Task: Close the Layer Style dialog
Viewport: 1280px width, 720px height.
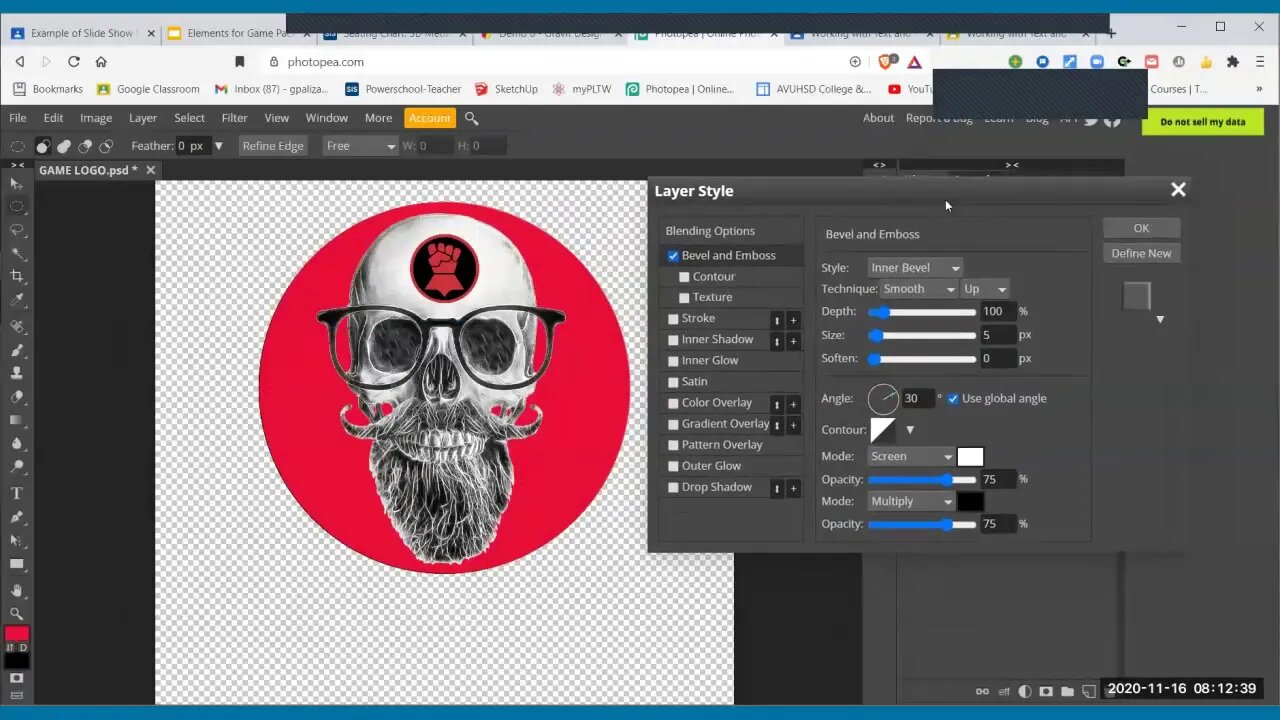Action: pos(1178,190)
